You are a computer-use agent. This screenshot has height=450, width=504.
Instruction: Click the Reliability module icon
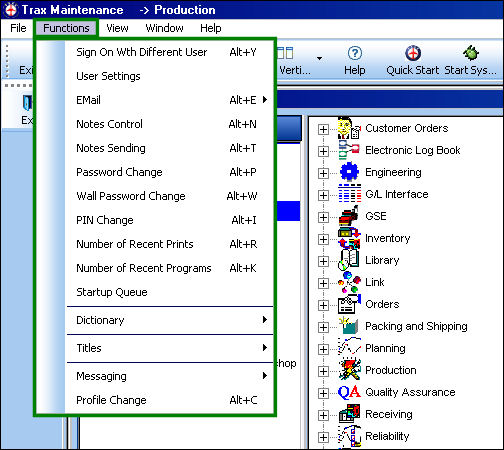click(x=349, y=436)
